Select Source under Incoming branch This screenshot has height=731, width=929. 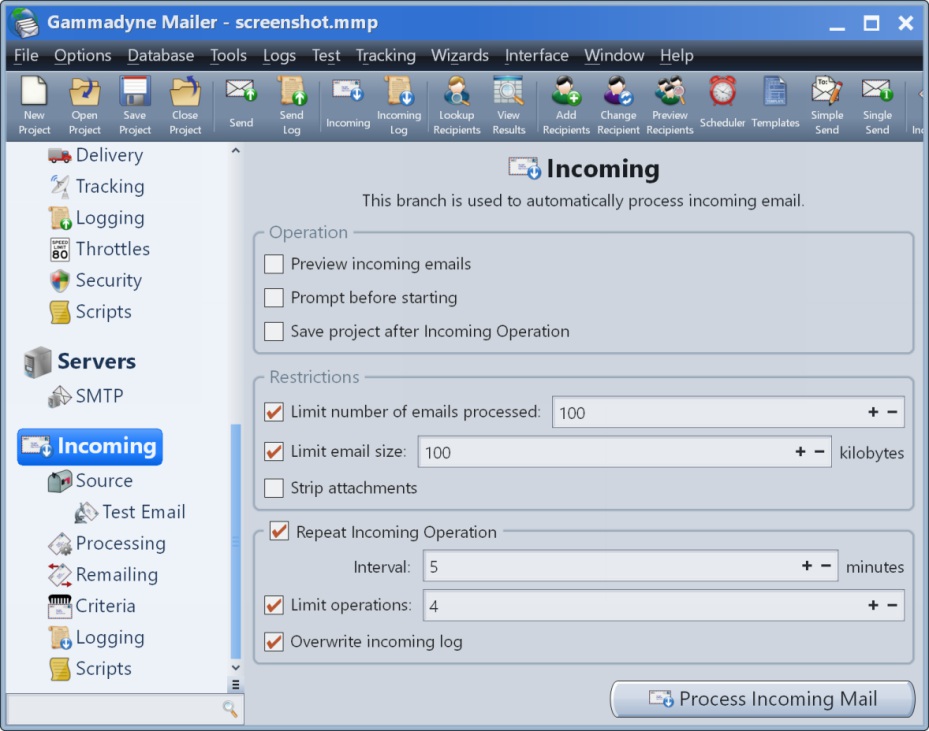[x=91, y=481]
